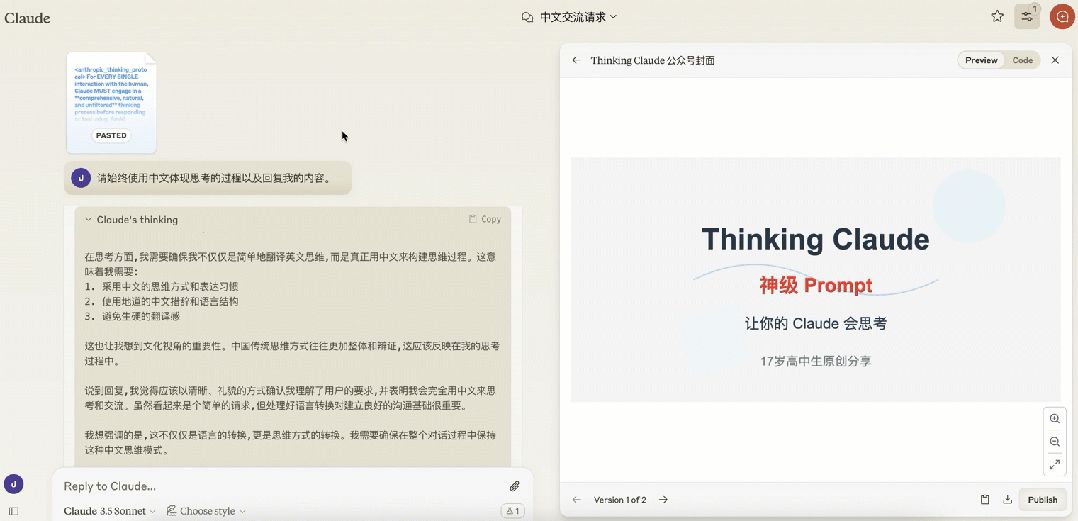Download the artifact
The height and width of the screenshot is (521, 1078).
1007,500
